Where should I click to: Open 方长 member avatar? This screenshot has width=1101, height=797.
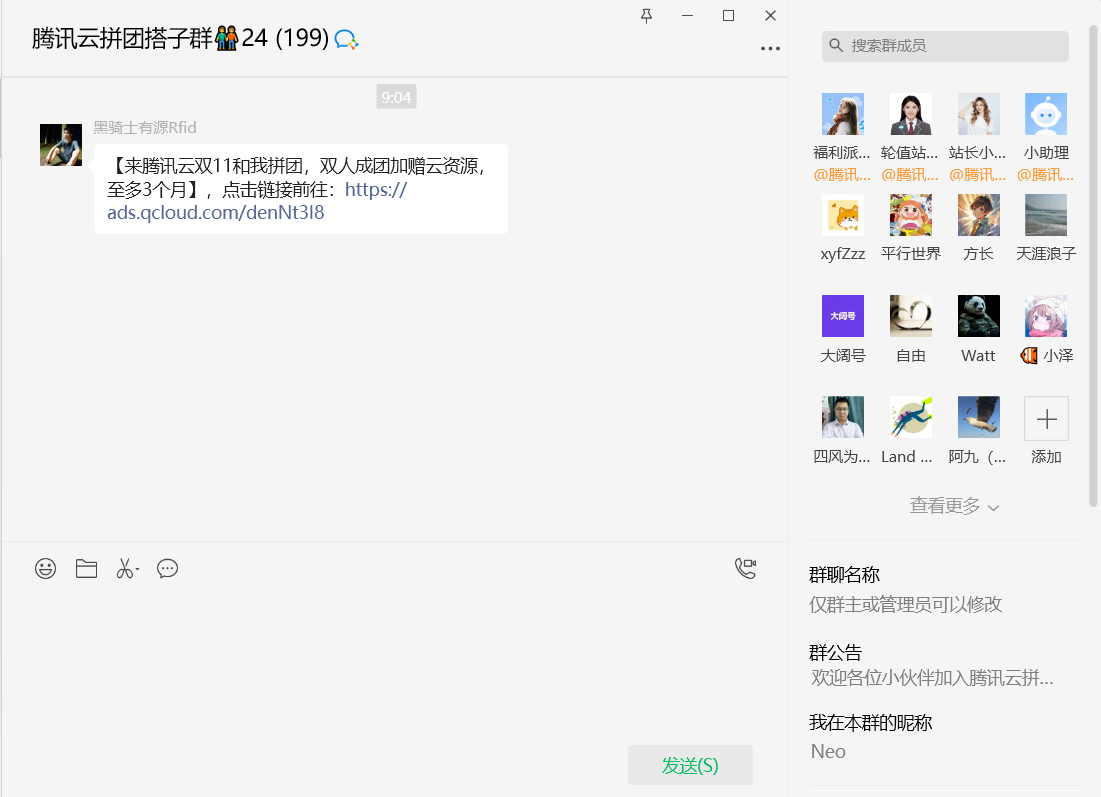pyautogui.click(x=978, y=215)
